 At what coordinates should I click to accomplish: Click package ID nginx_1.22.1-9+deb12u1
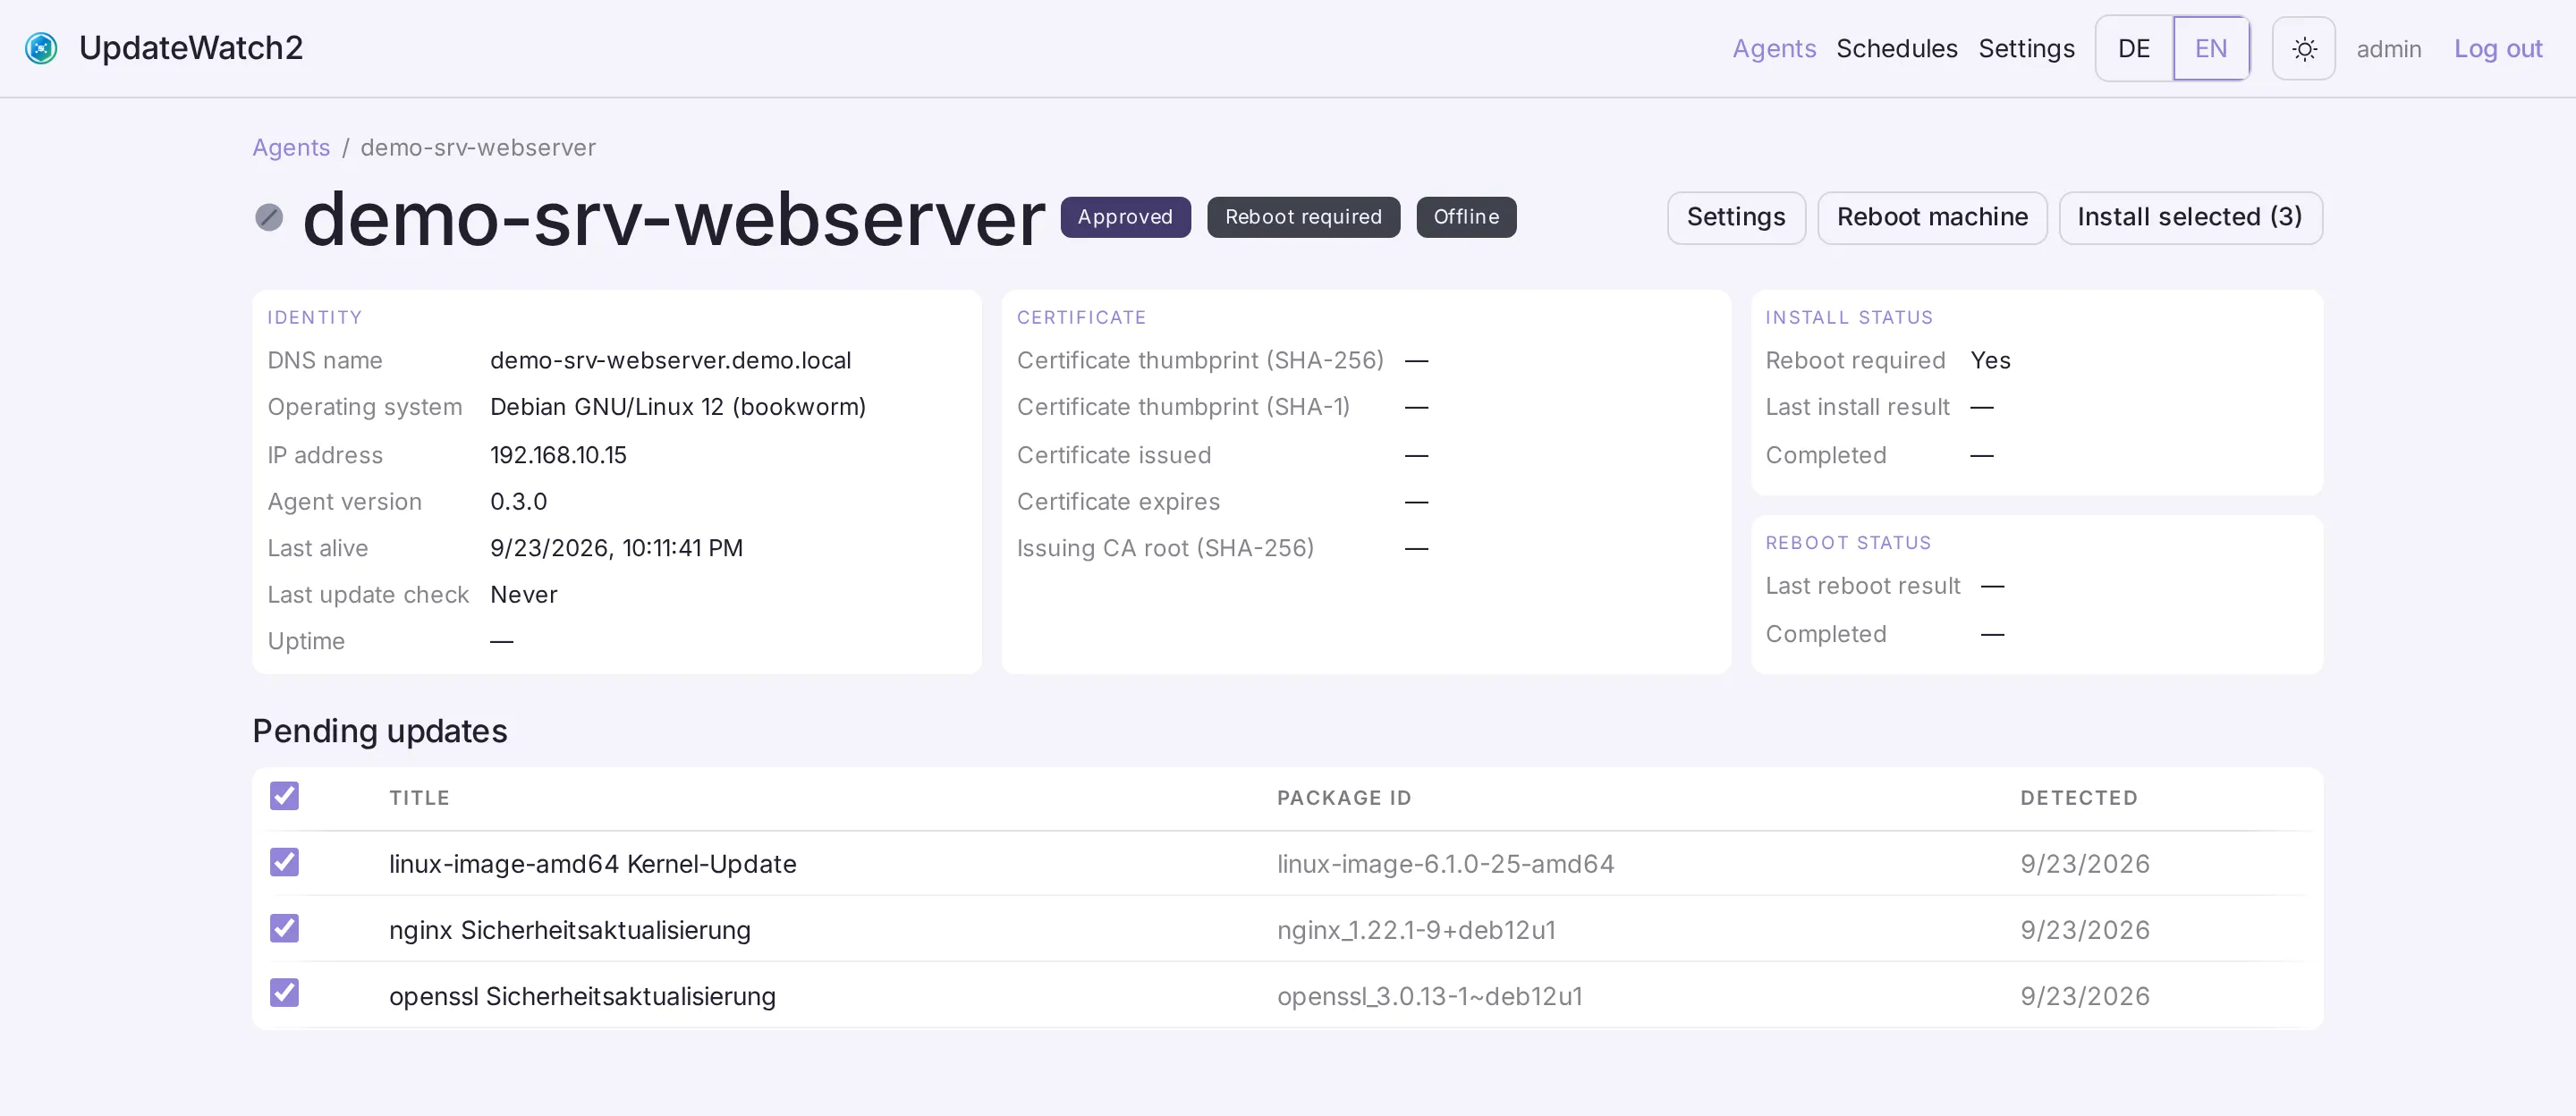pyautogui.click(x=1416, y=929)
